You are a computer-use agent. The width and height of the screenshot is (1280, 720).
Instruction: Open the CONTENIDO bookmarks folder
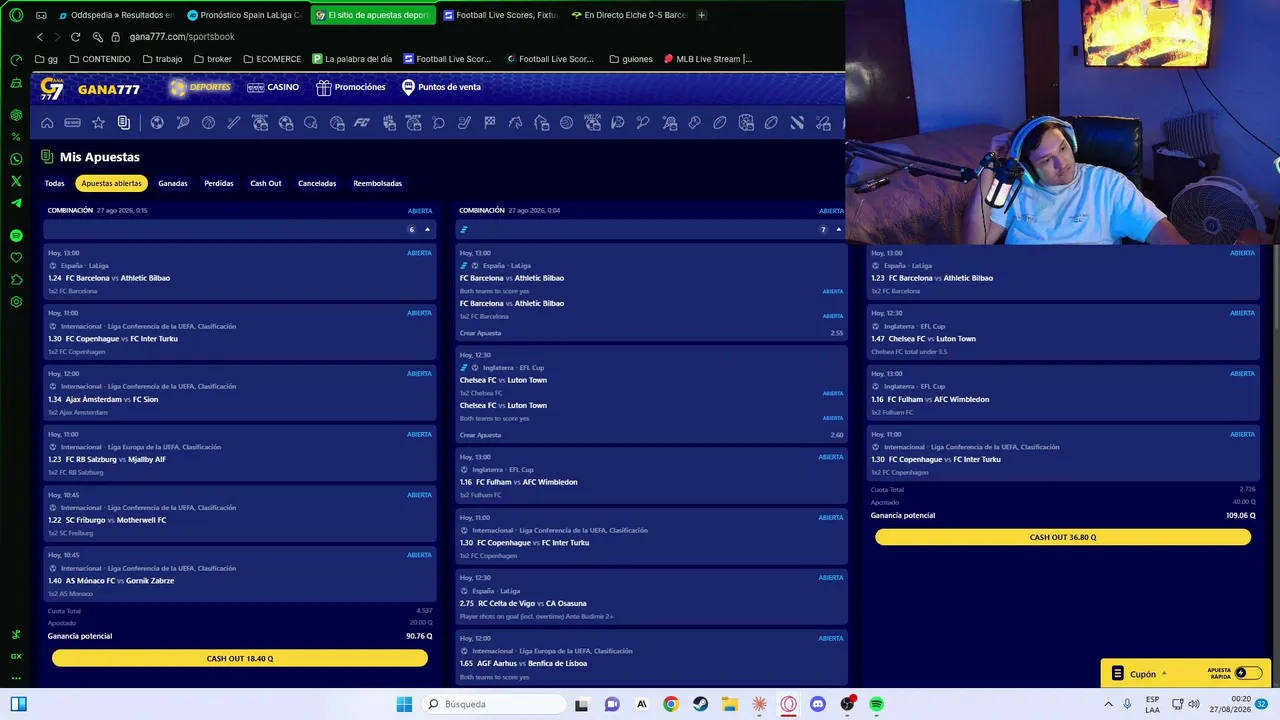click(100, 59)
